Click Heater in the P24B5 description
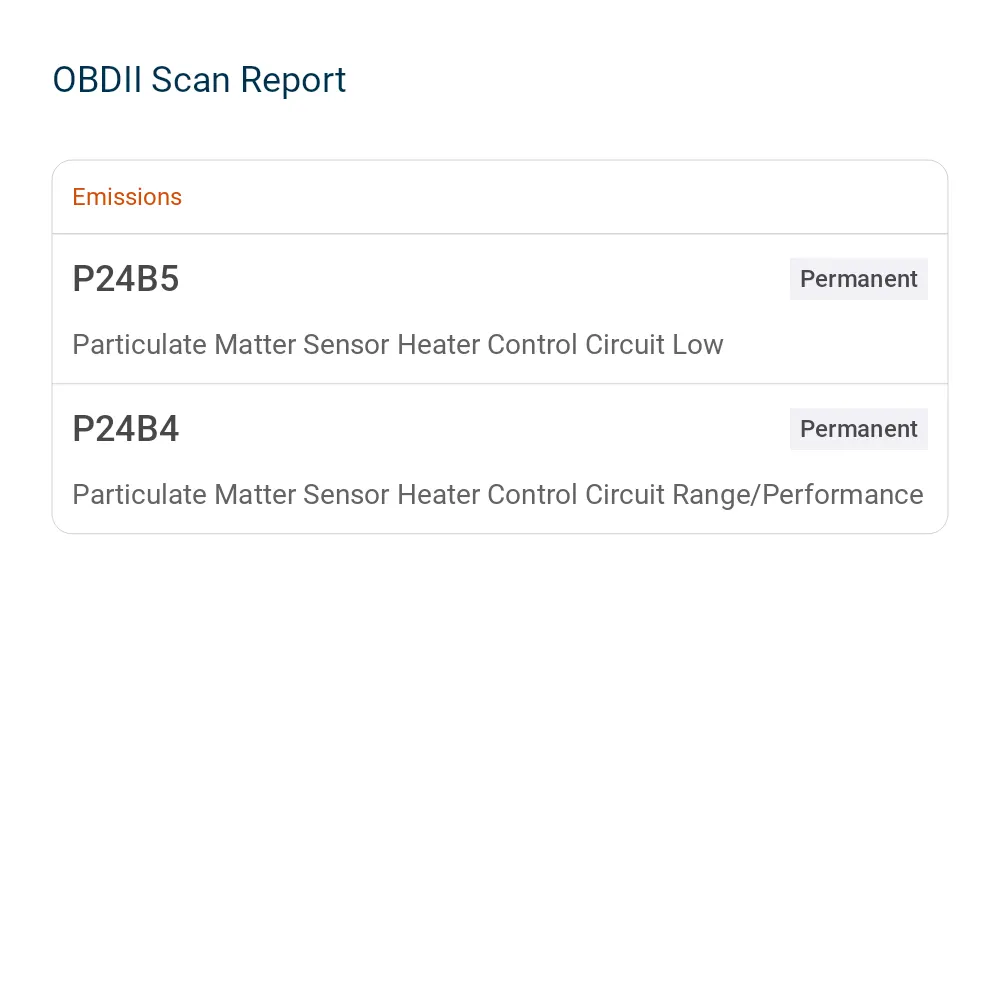The height and width of the screenshot is (1000, 1000). click(438, 344)
